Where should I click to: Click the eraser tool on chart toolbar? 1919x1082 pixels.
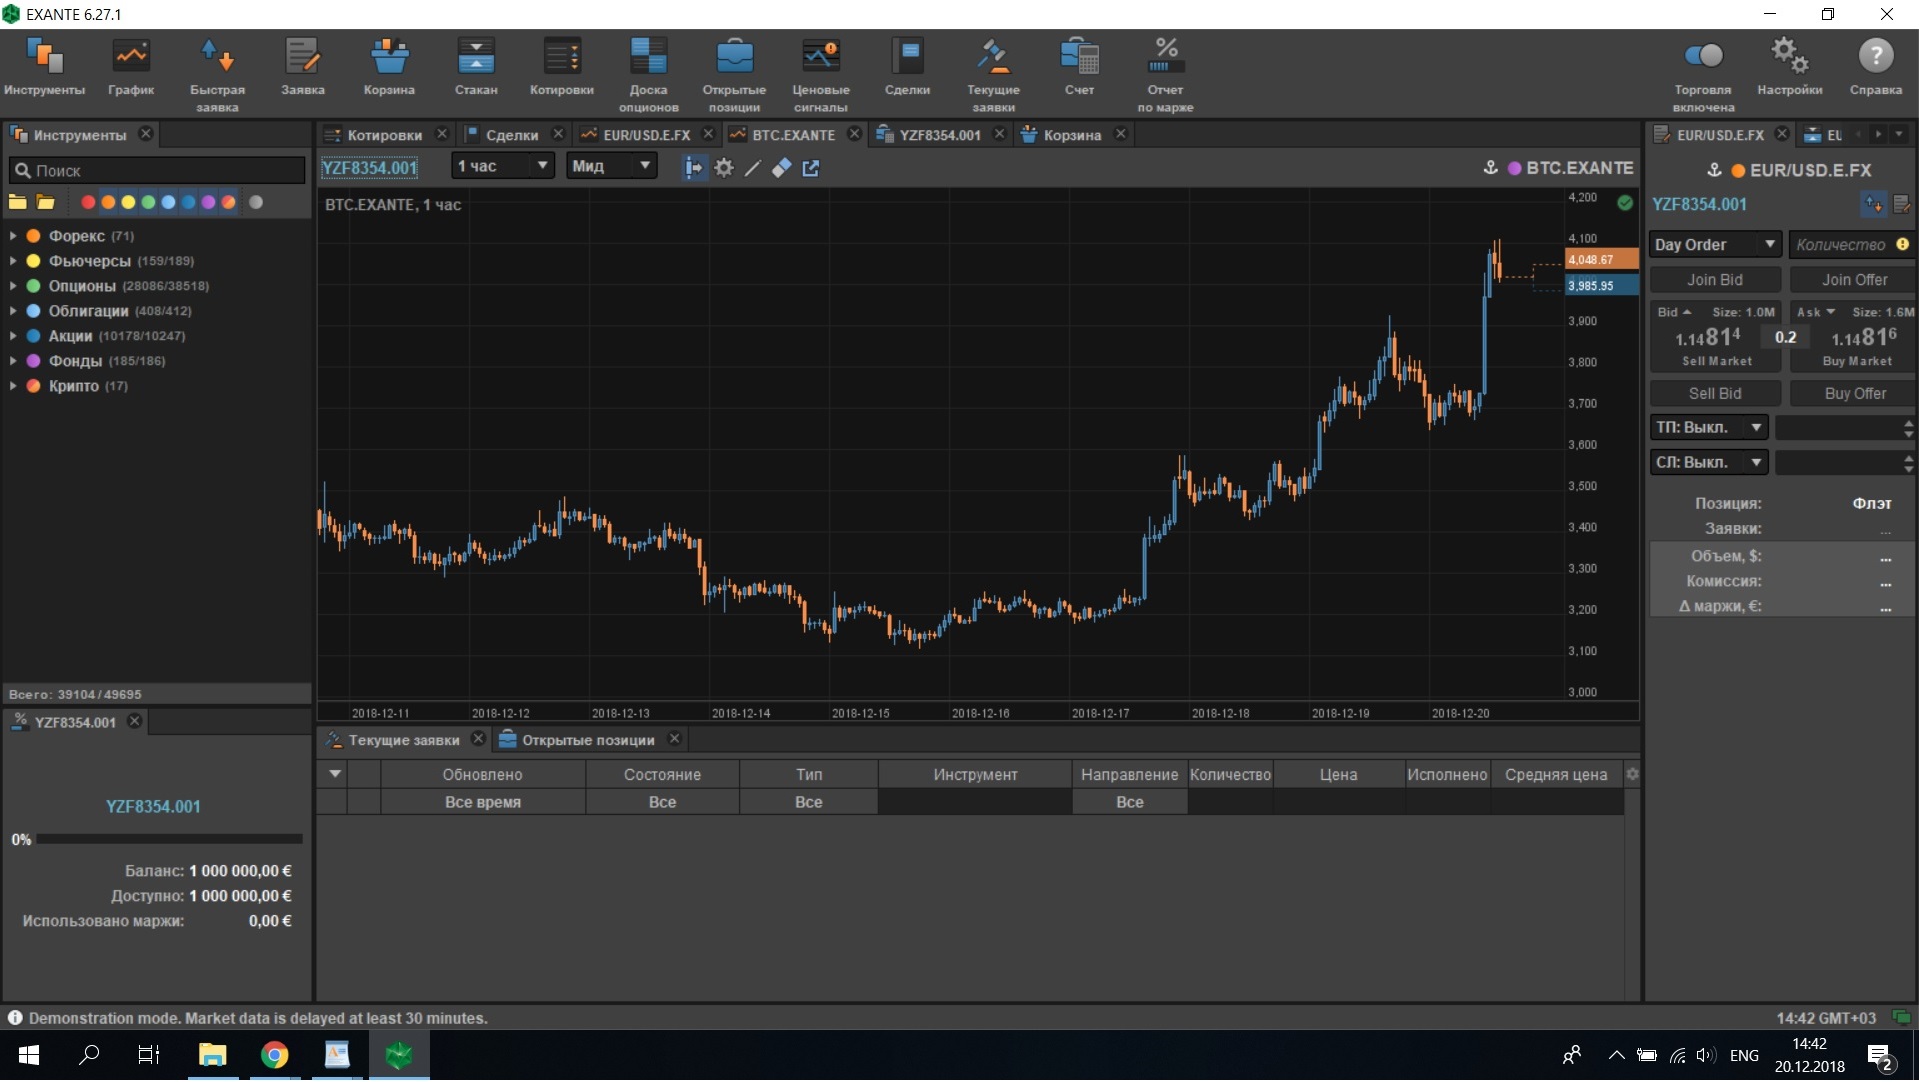click(782, 168)
